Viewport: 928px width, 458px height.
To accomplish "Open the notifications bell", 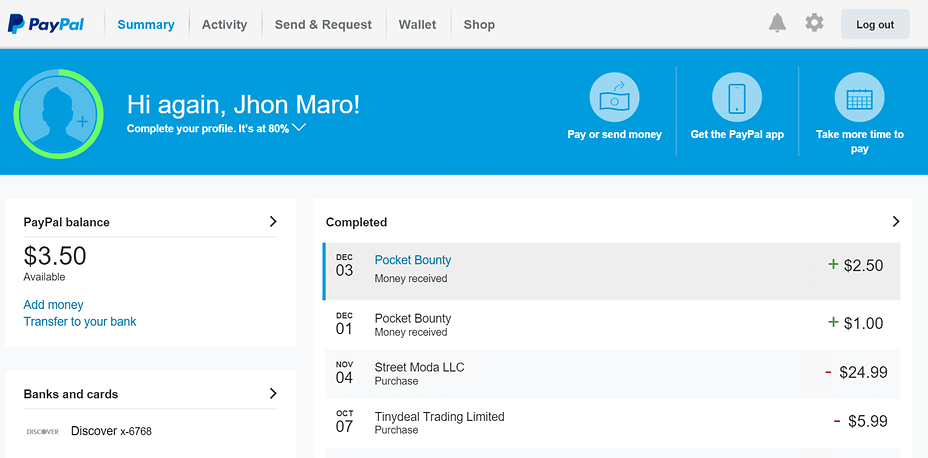I will (x=777, y=24).
